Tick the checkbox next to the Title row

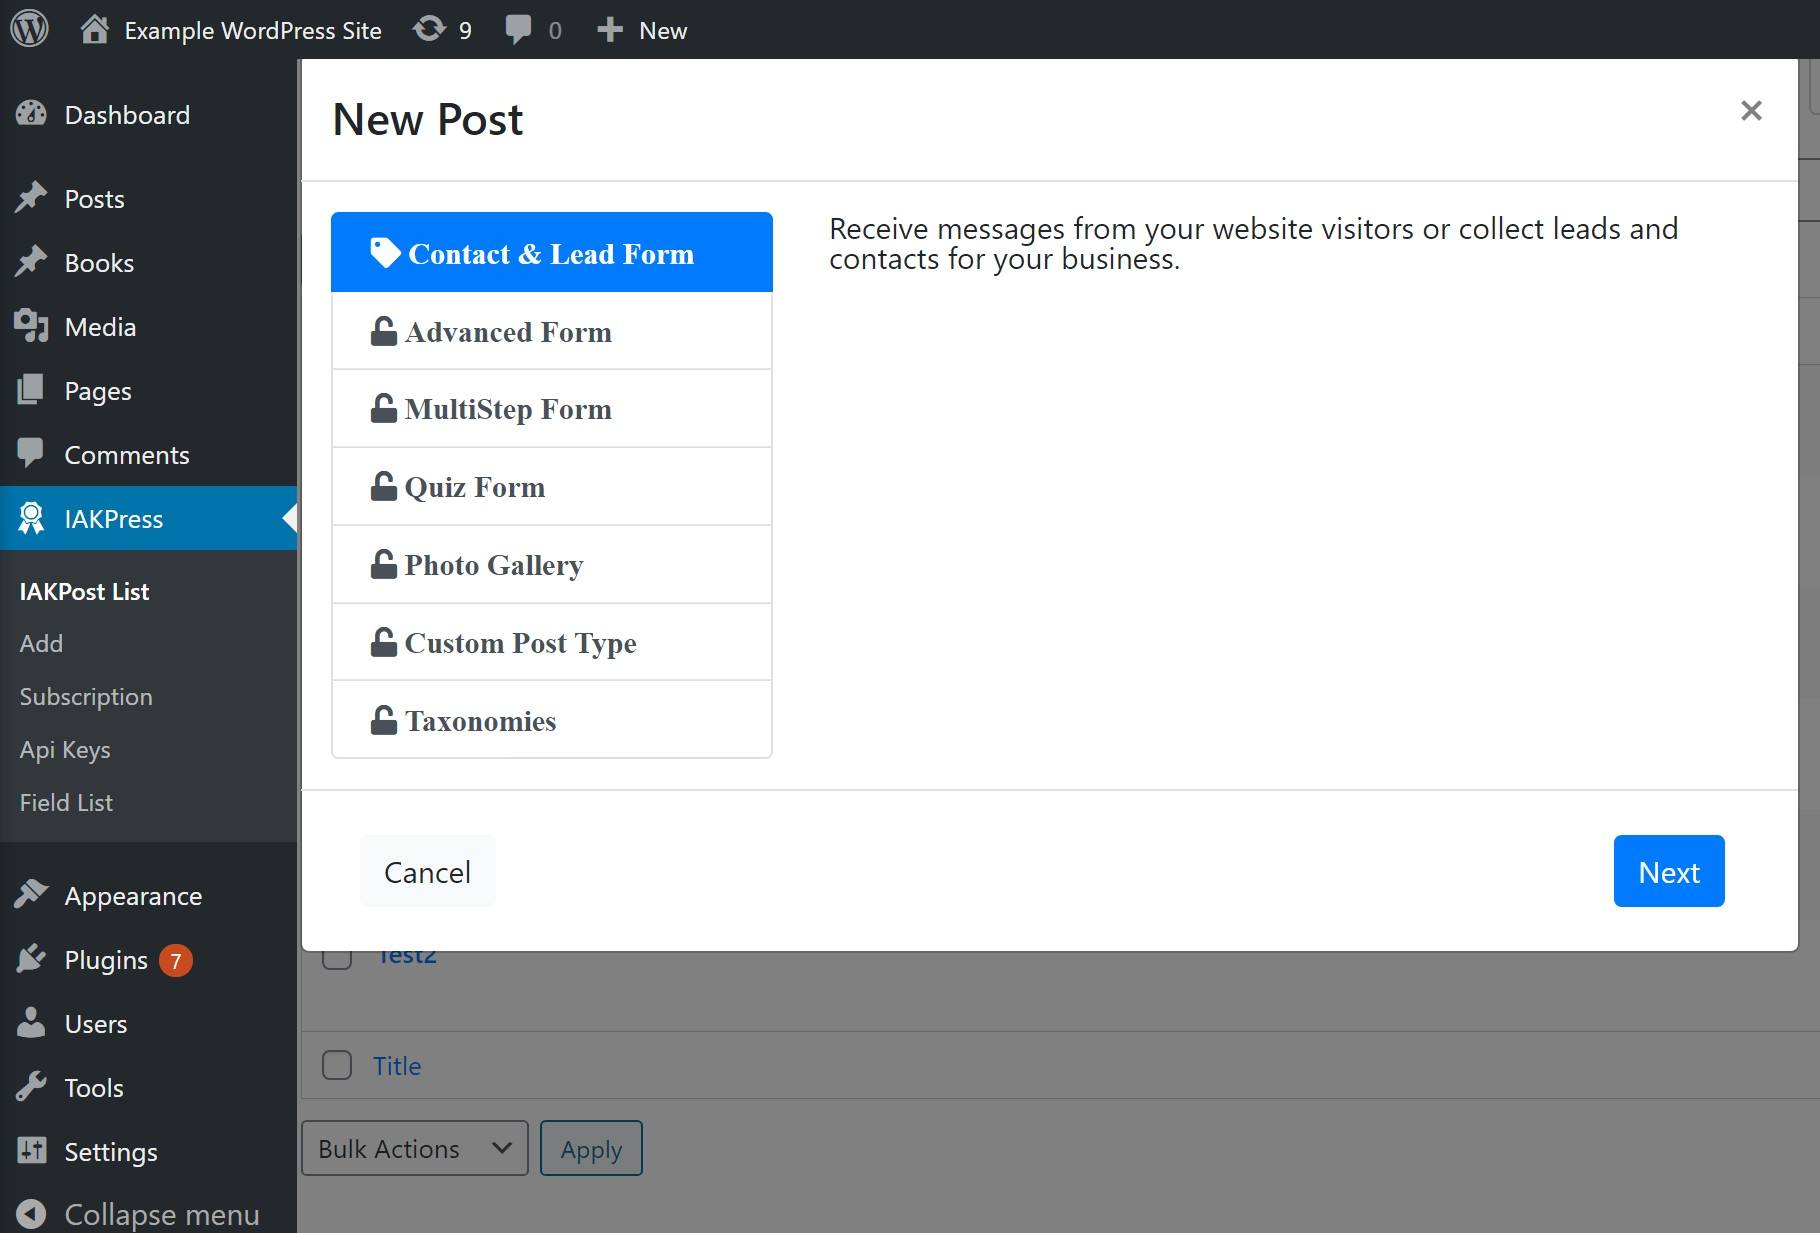[x=337, y=1065]
